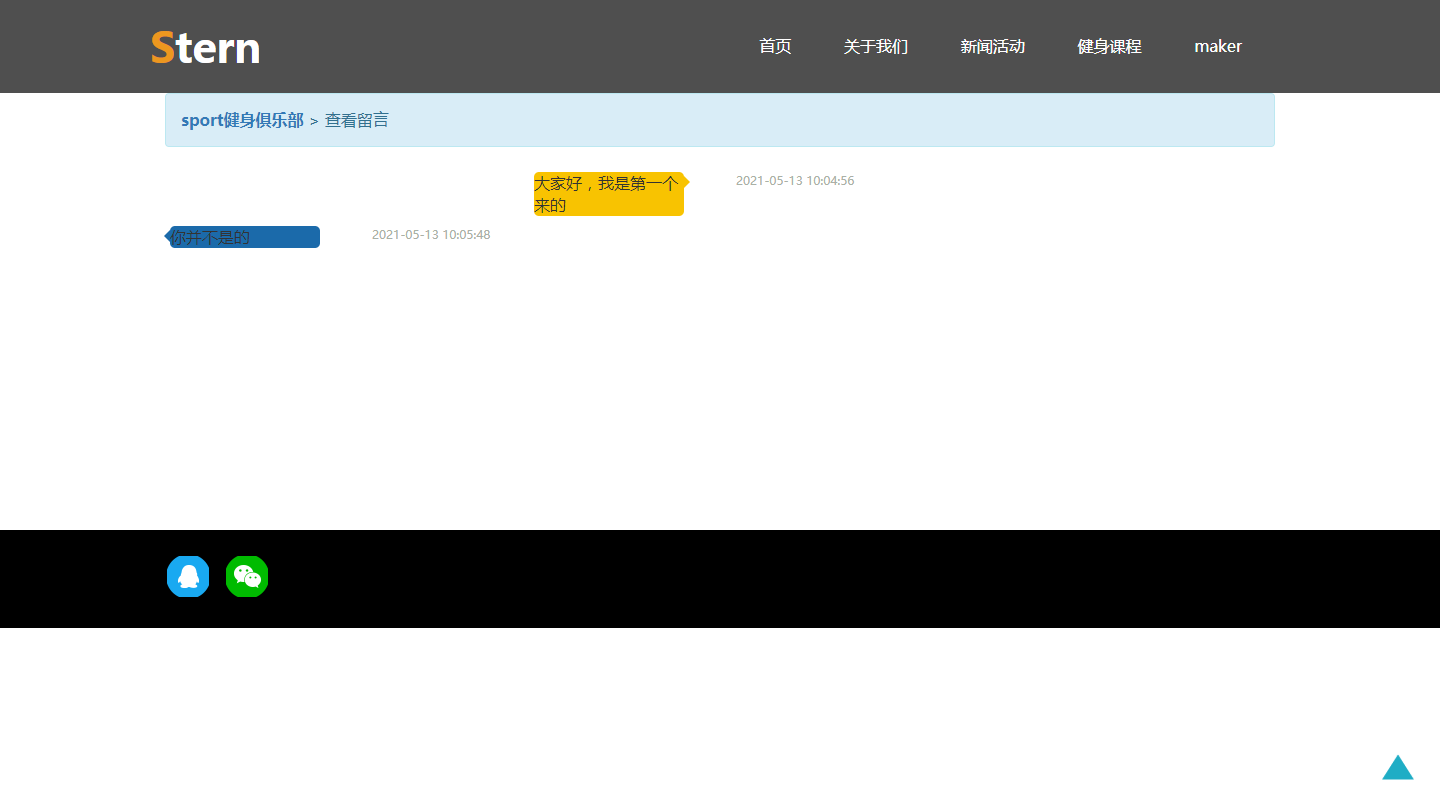Follow the sport健身俱乐部 breadcrumb link
The image size is (1440, 799).
pyautogui.click(x=242, y=120)
